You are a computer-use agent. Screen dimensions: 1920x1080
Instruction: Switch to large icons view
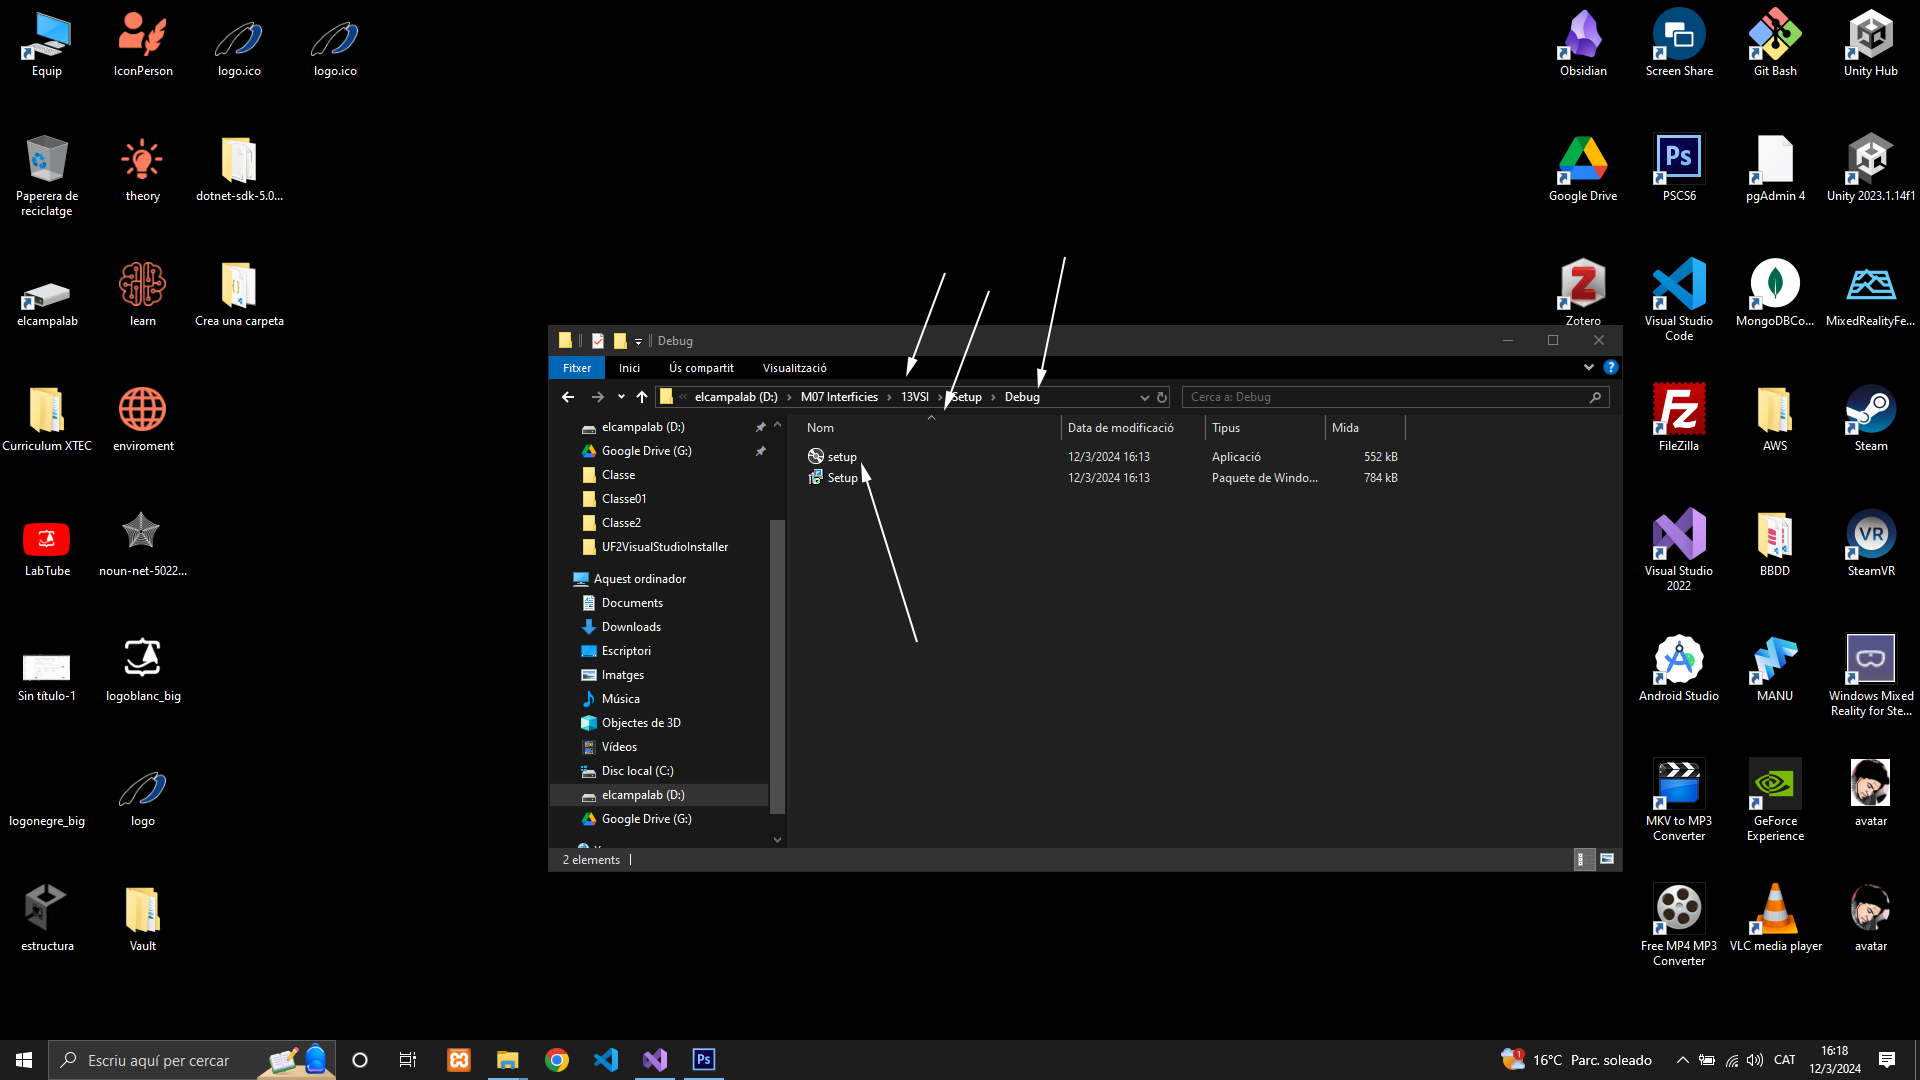pyautogui.click(x=1607, y=859)
